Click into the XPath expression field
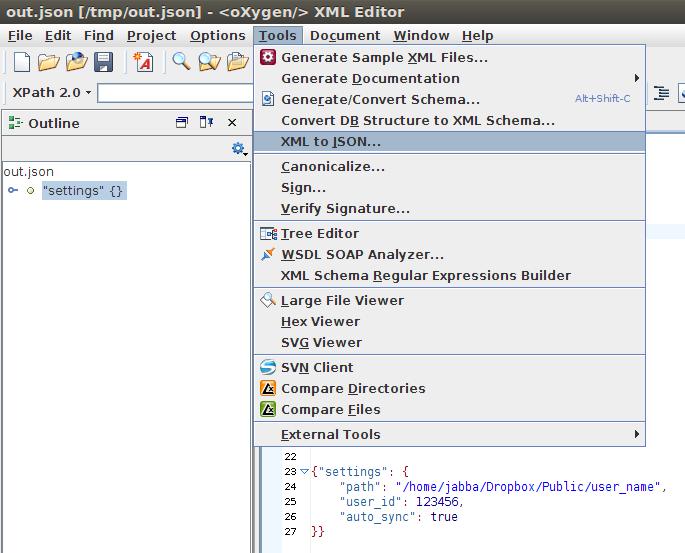The image size is (685, 553). pos(175,93)
